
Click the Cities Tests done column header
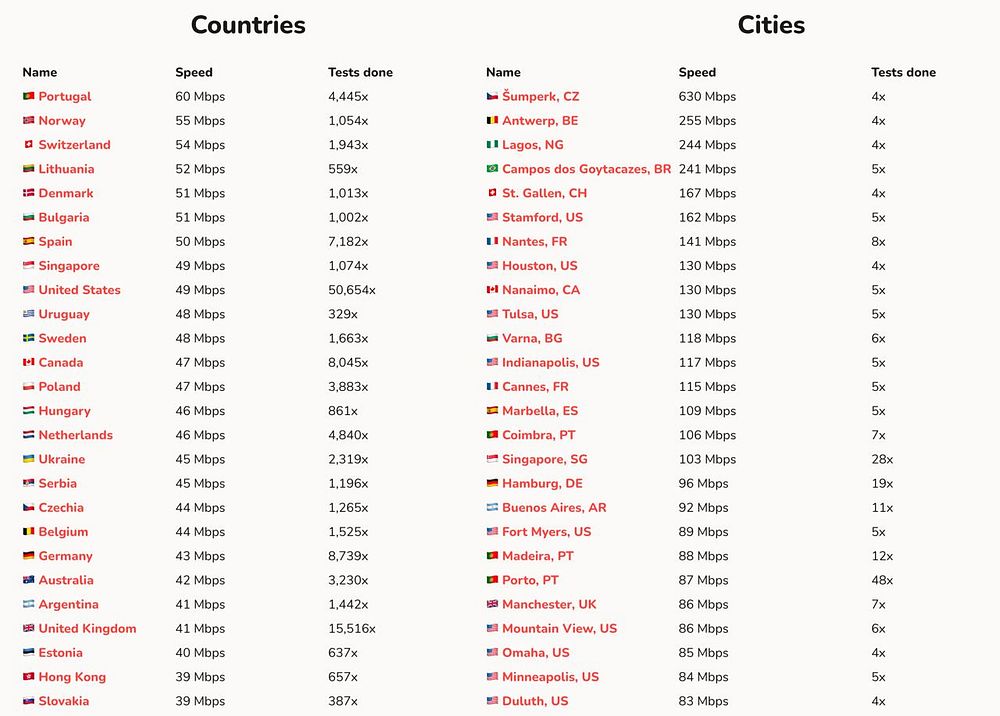pos(904,72)
